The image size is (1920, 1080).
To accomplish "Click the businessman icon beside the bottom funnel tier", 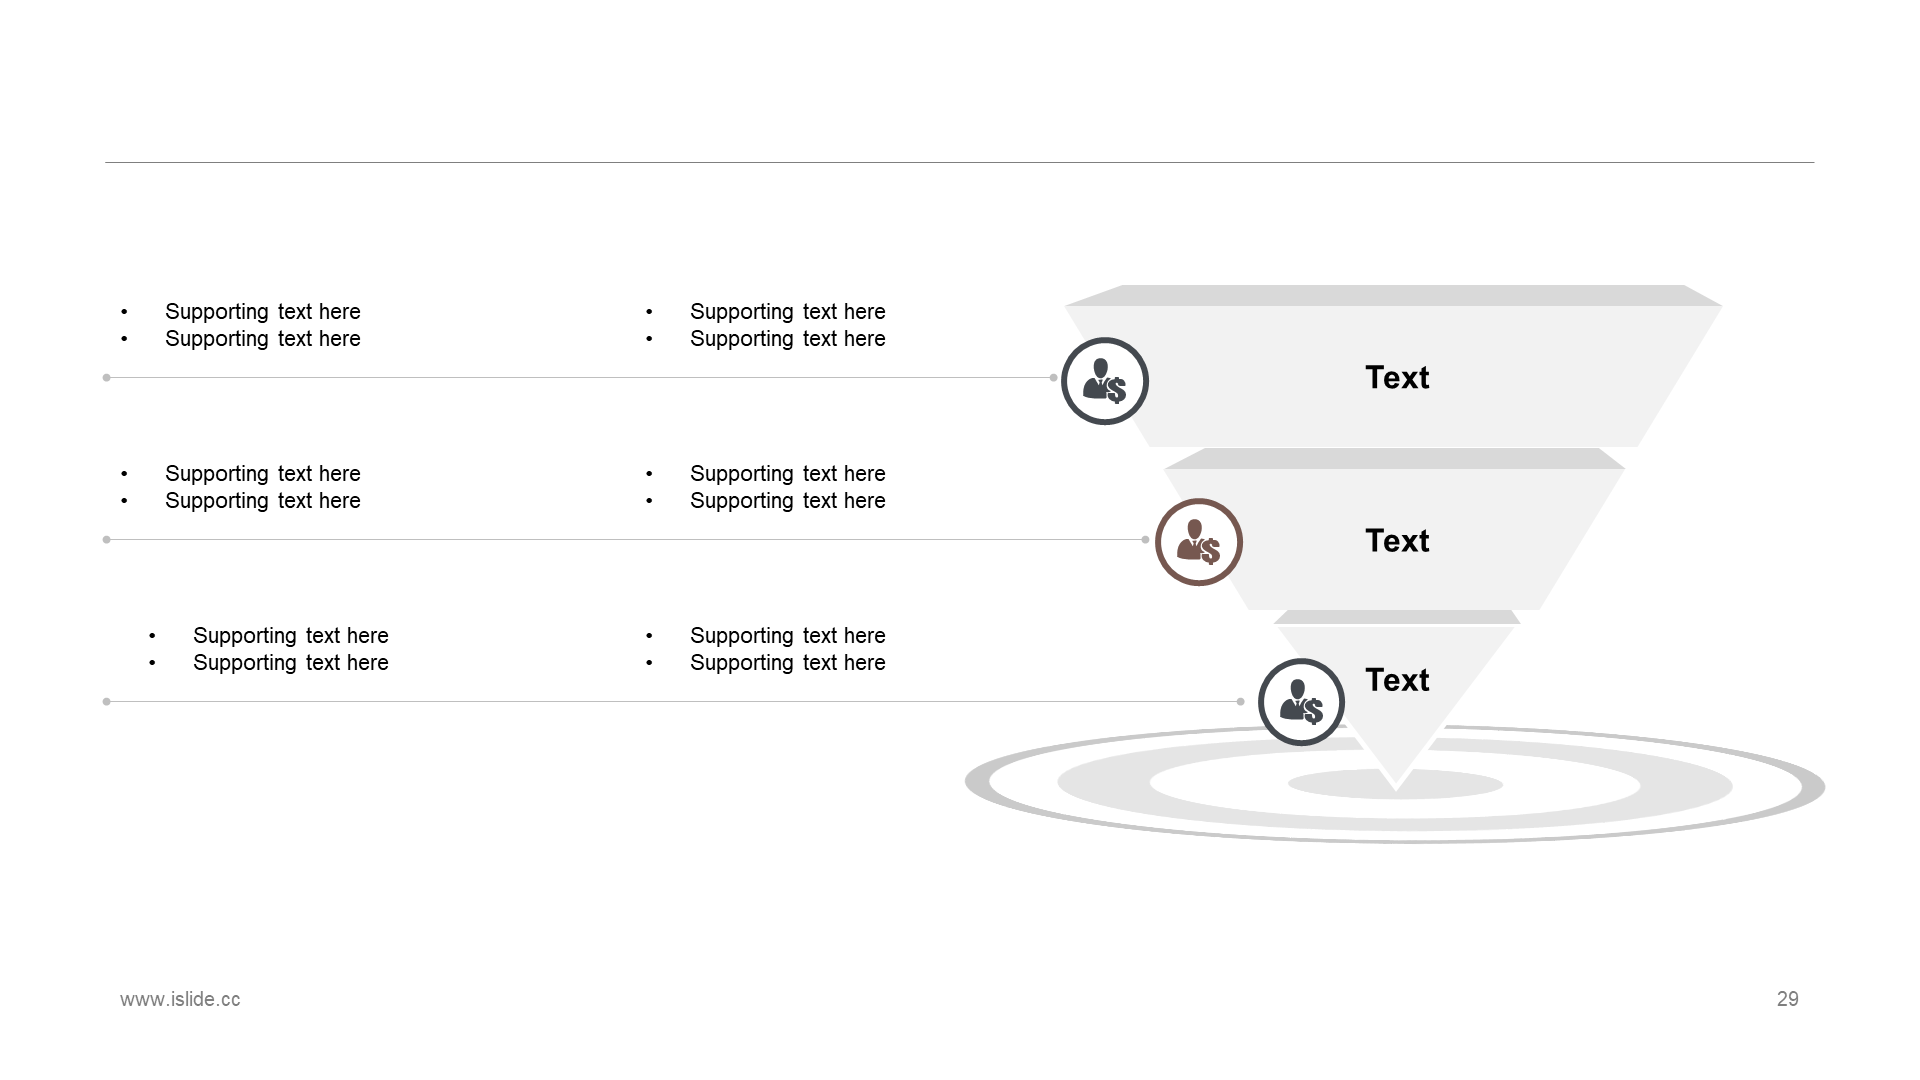I will tap(1300, 702).
